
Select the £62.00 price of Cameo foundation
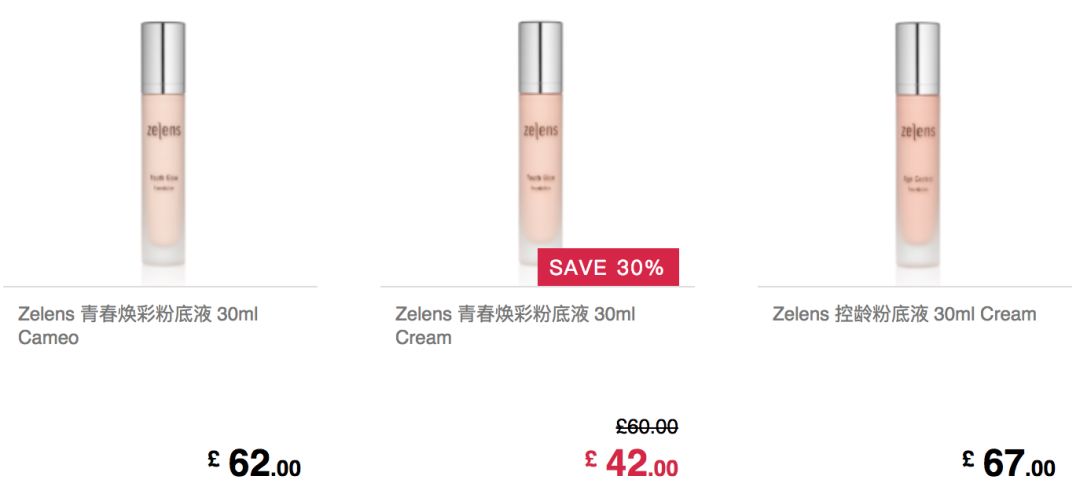tap(254, 463)
